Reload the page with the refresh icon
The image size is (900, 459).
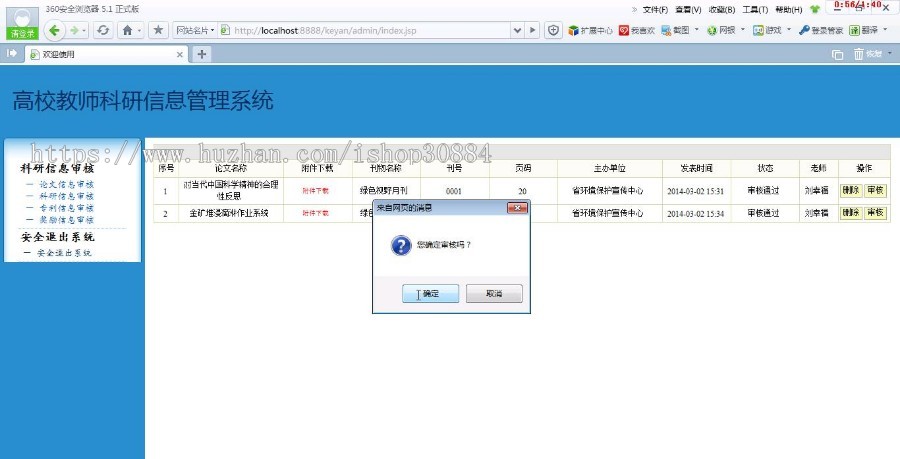coord(103,30)
